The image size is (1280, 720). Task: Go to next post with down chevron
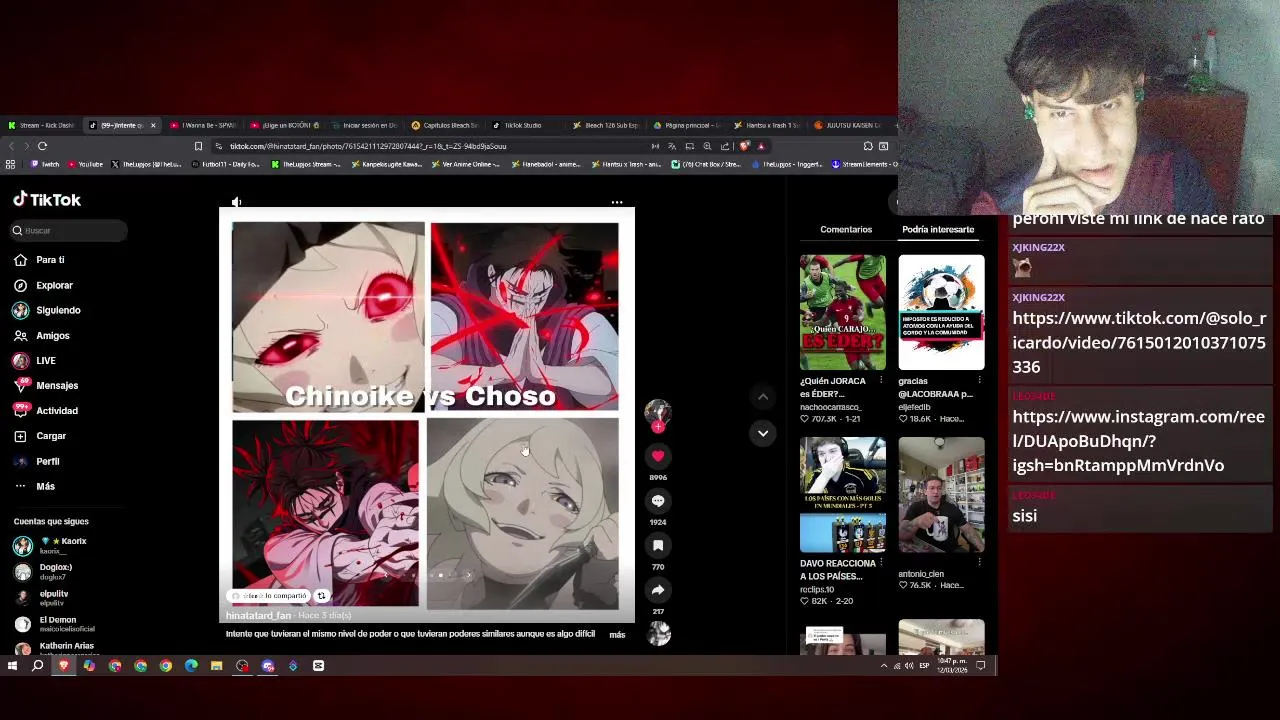pyautogui.click(x=763, y=433)
